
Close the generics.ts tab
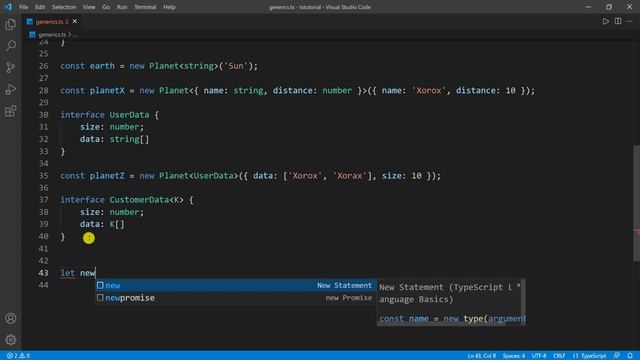[x=75, y=21]
